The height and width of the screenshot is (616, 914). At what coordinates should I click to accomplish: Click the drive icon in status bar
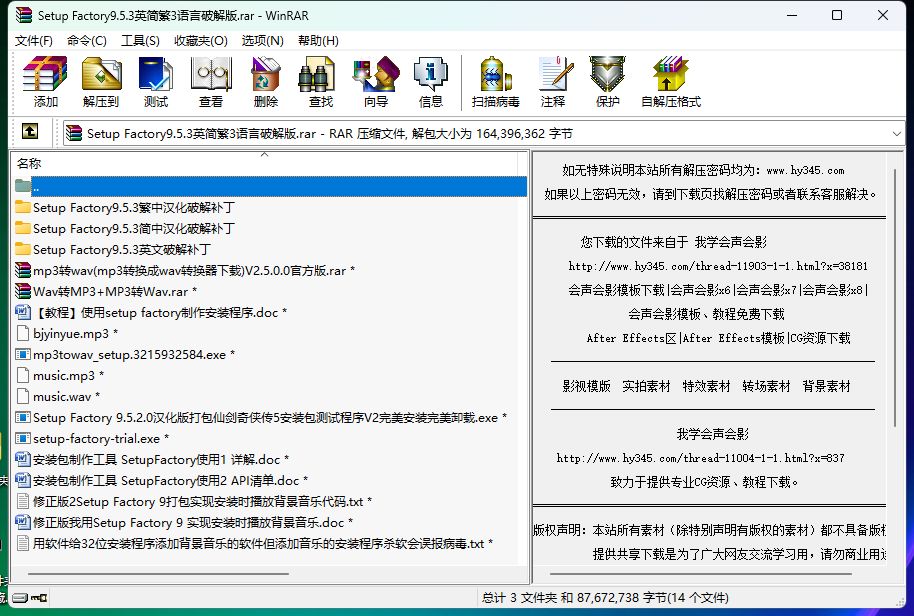pos(20,597)
